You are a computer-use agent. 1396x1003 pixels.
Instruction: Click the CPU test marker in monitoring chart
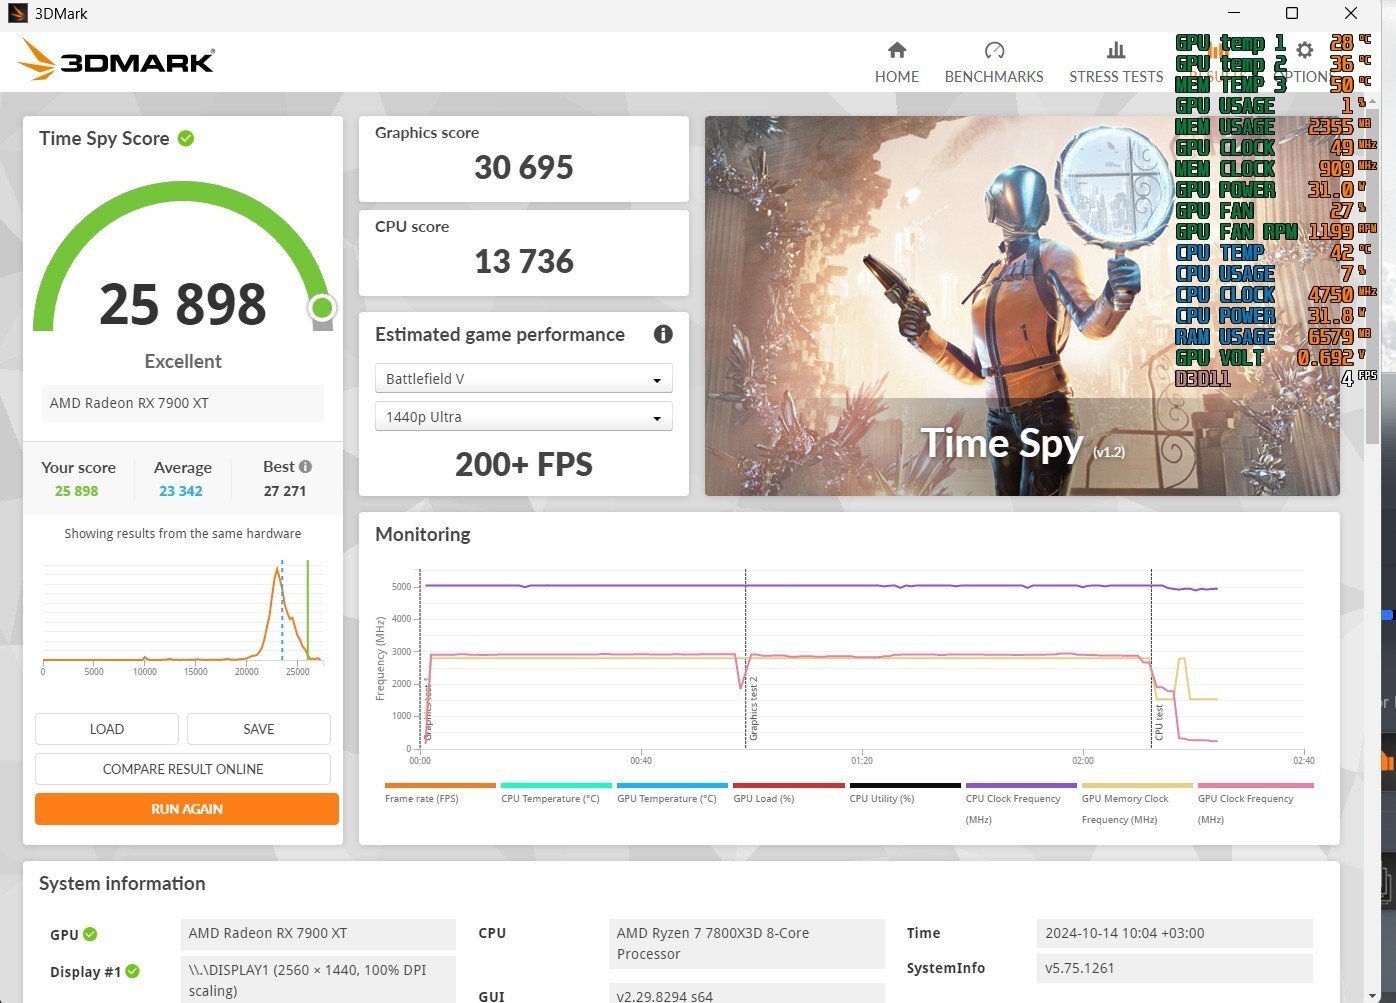click(1159, 722)
